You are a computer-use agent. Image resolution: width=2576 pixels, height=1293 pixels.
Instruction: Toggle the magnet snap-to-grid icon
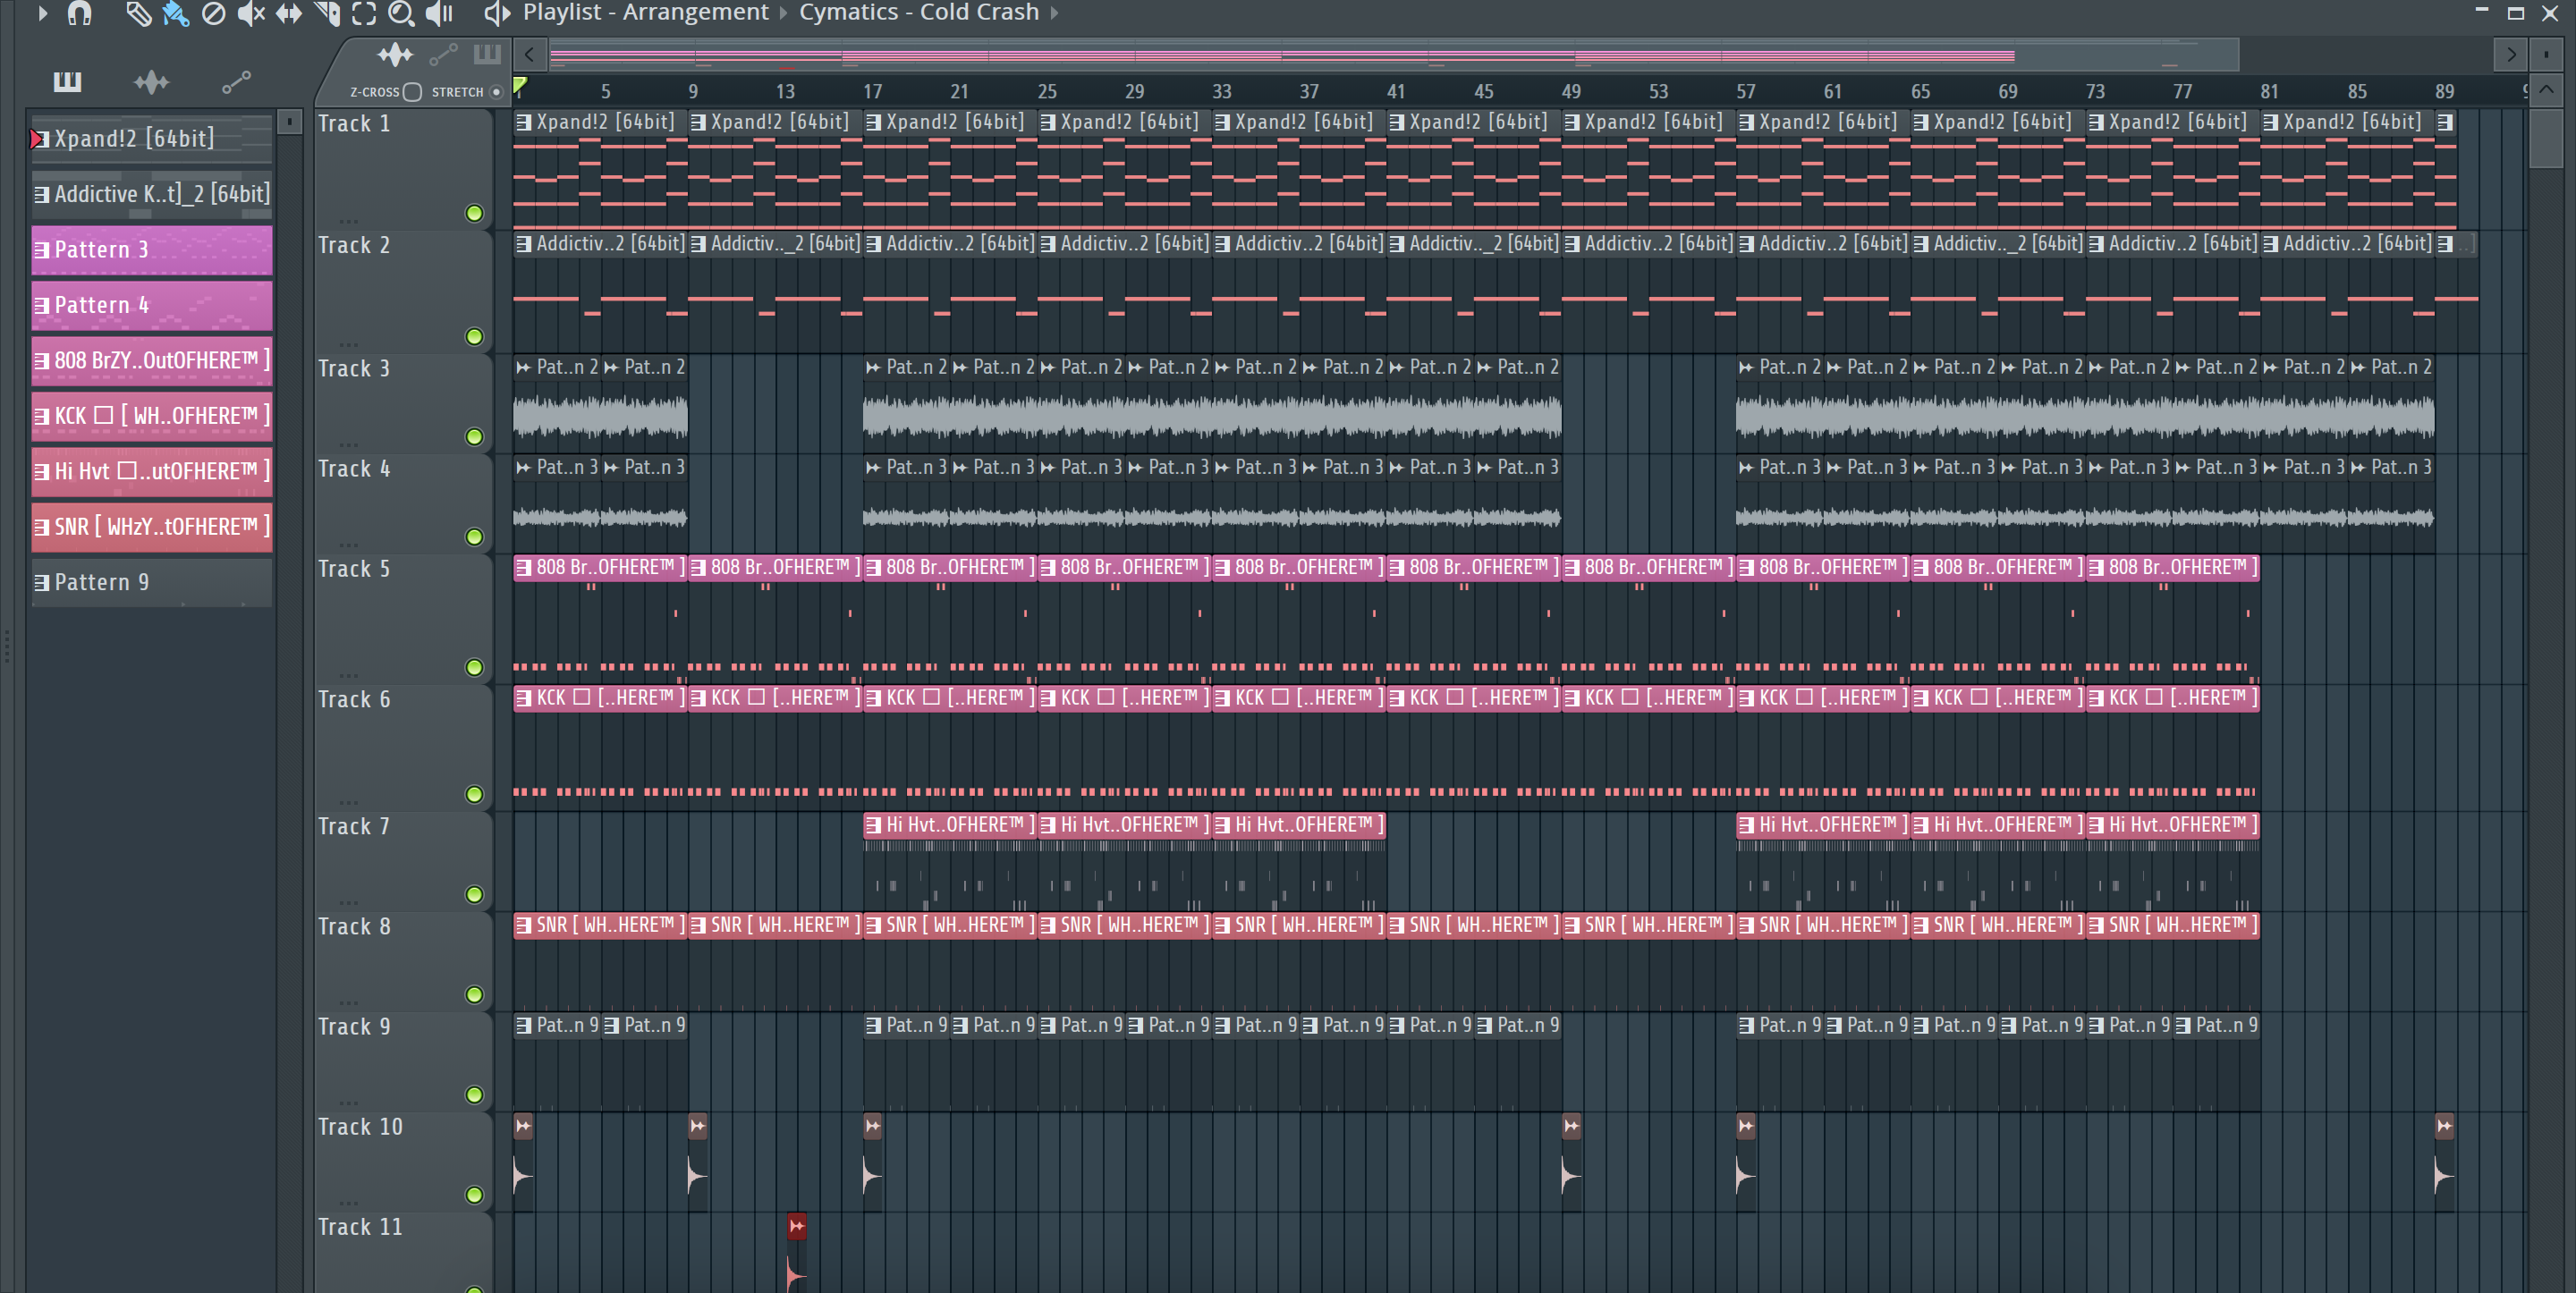coord(79,14)
